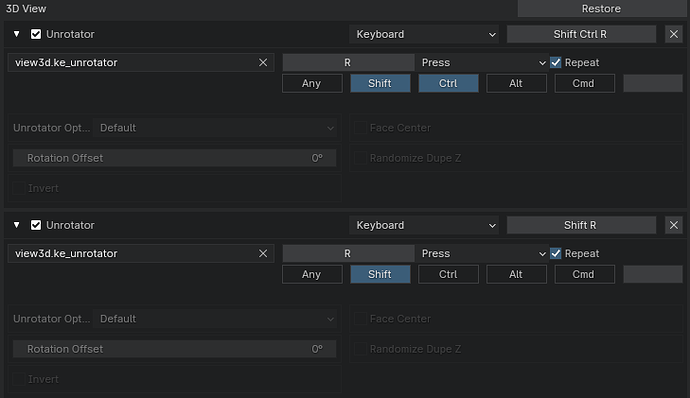The image size is (690, 398).
Task: Click the Shift Ctrl R shortcut button
Action: click(x=581, y=34)
